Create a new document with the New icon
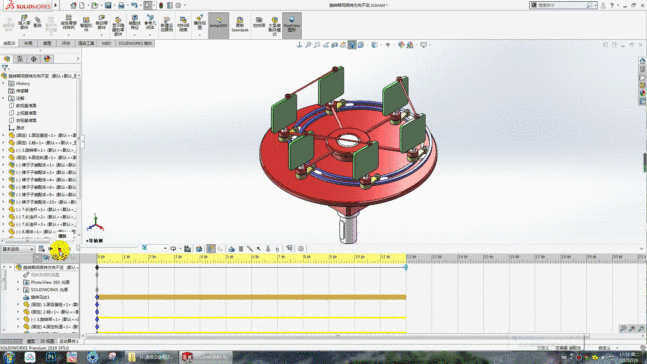647x364 pixels. [x=82, y=5]
